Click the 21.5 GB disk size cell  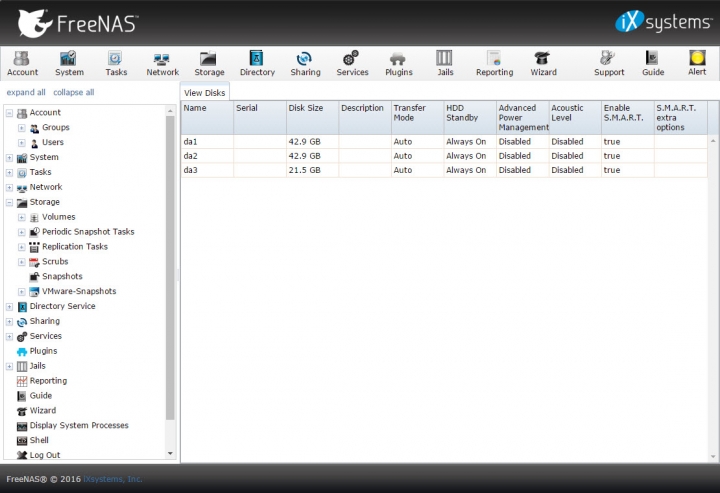(x=312, y=170)
